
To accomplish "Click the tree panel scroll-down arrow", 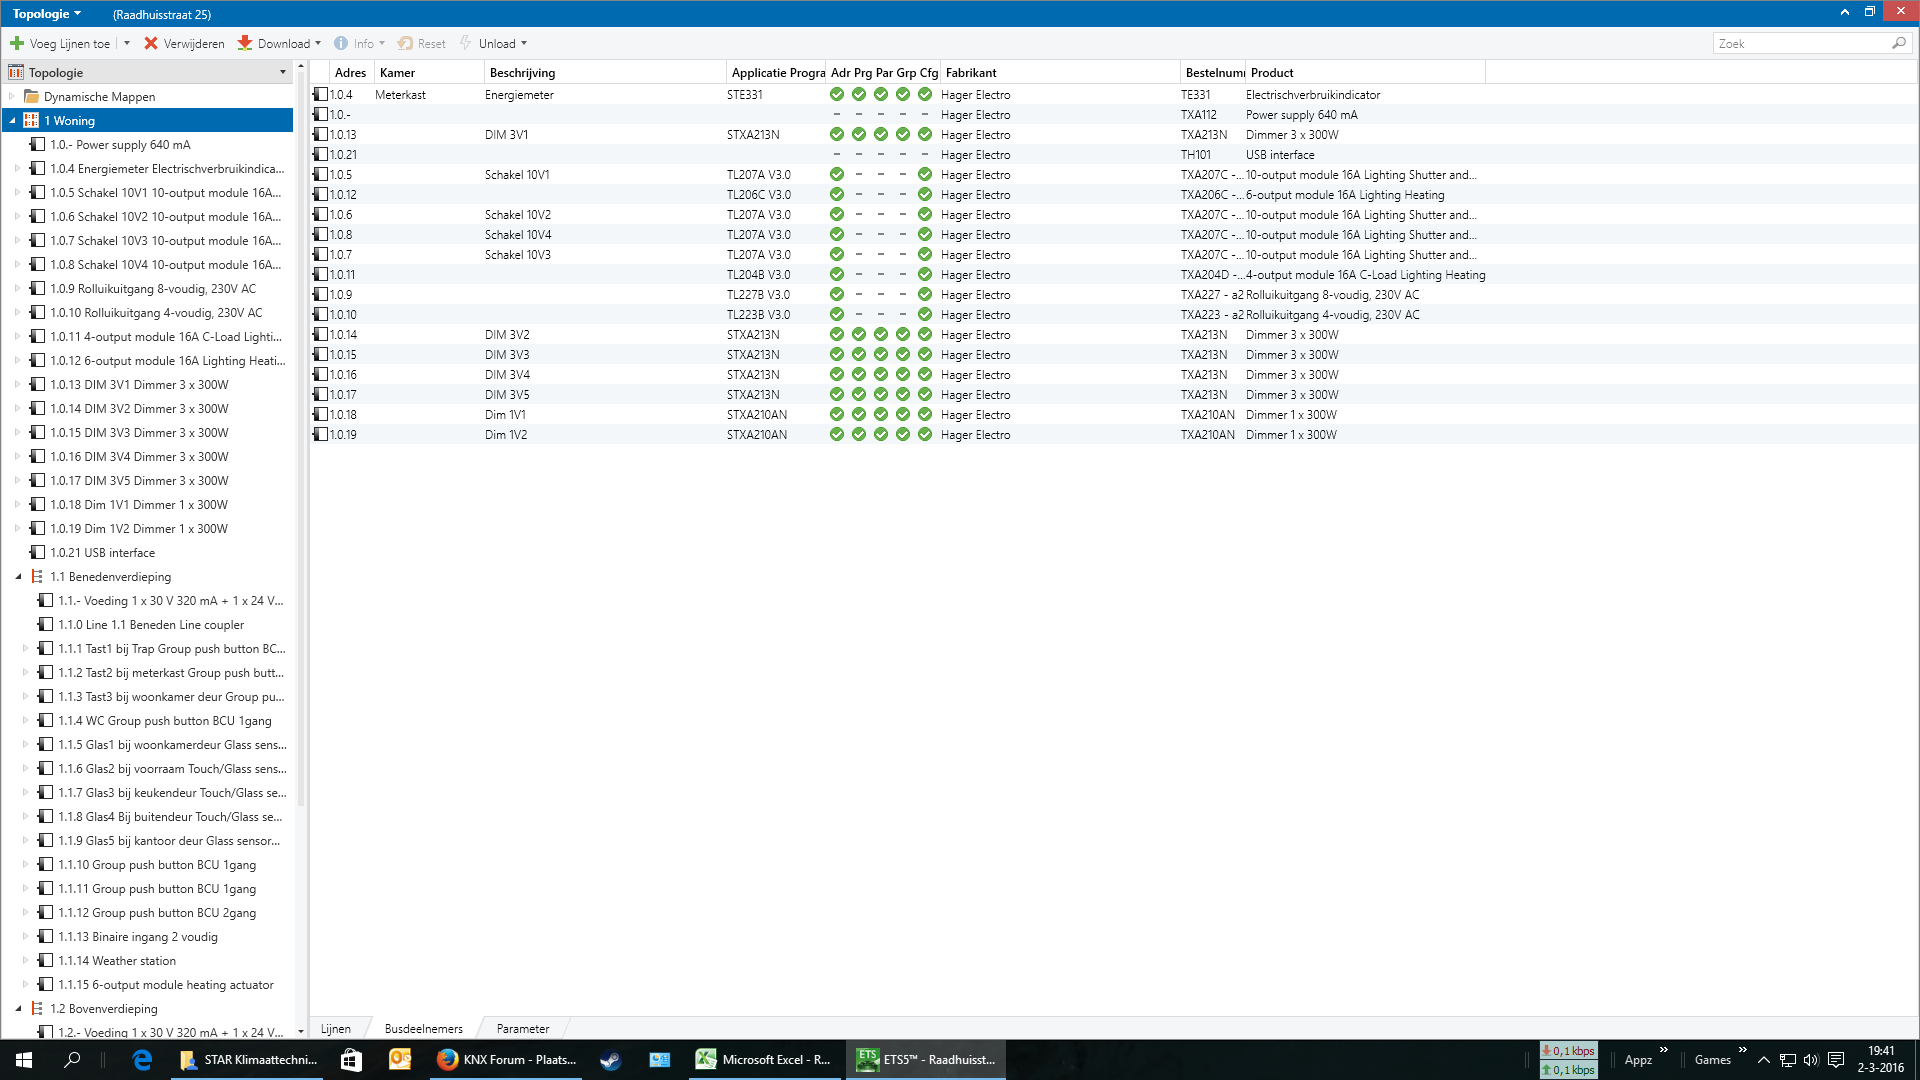I will click(300, 1031).
